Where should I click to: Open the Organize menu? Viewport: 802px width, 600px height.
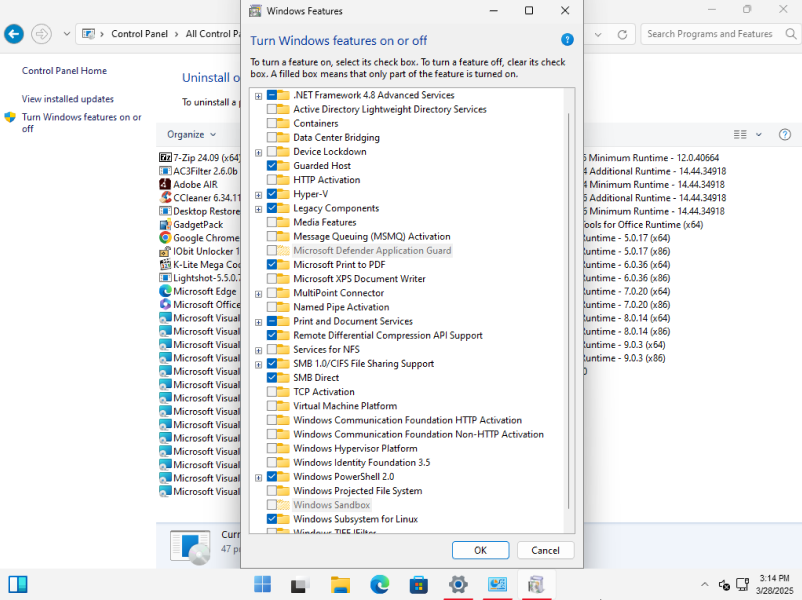(191, 135)
